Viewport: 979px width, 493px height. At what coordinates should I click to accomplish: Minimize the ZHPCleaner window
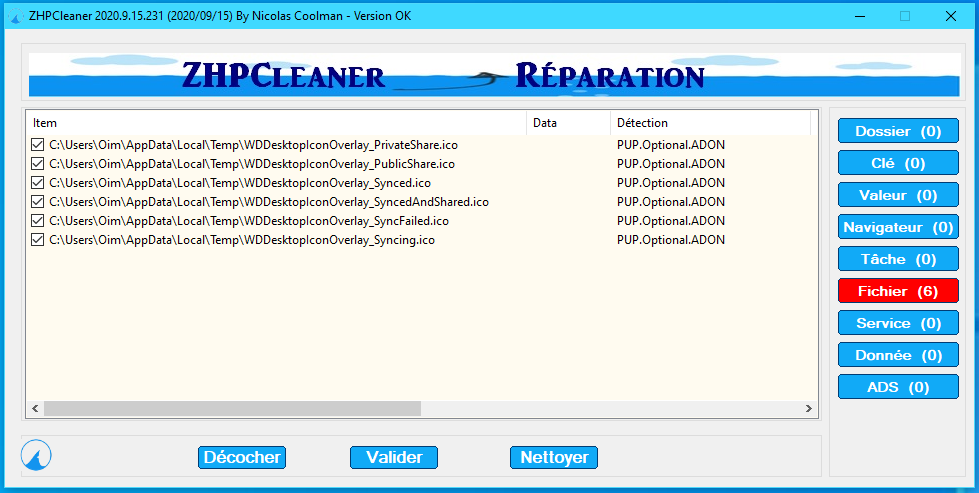tap(859, 16)
